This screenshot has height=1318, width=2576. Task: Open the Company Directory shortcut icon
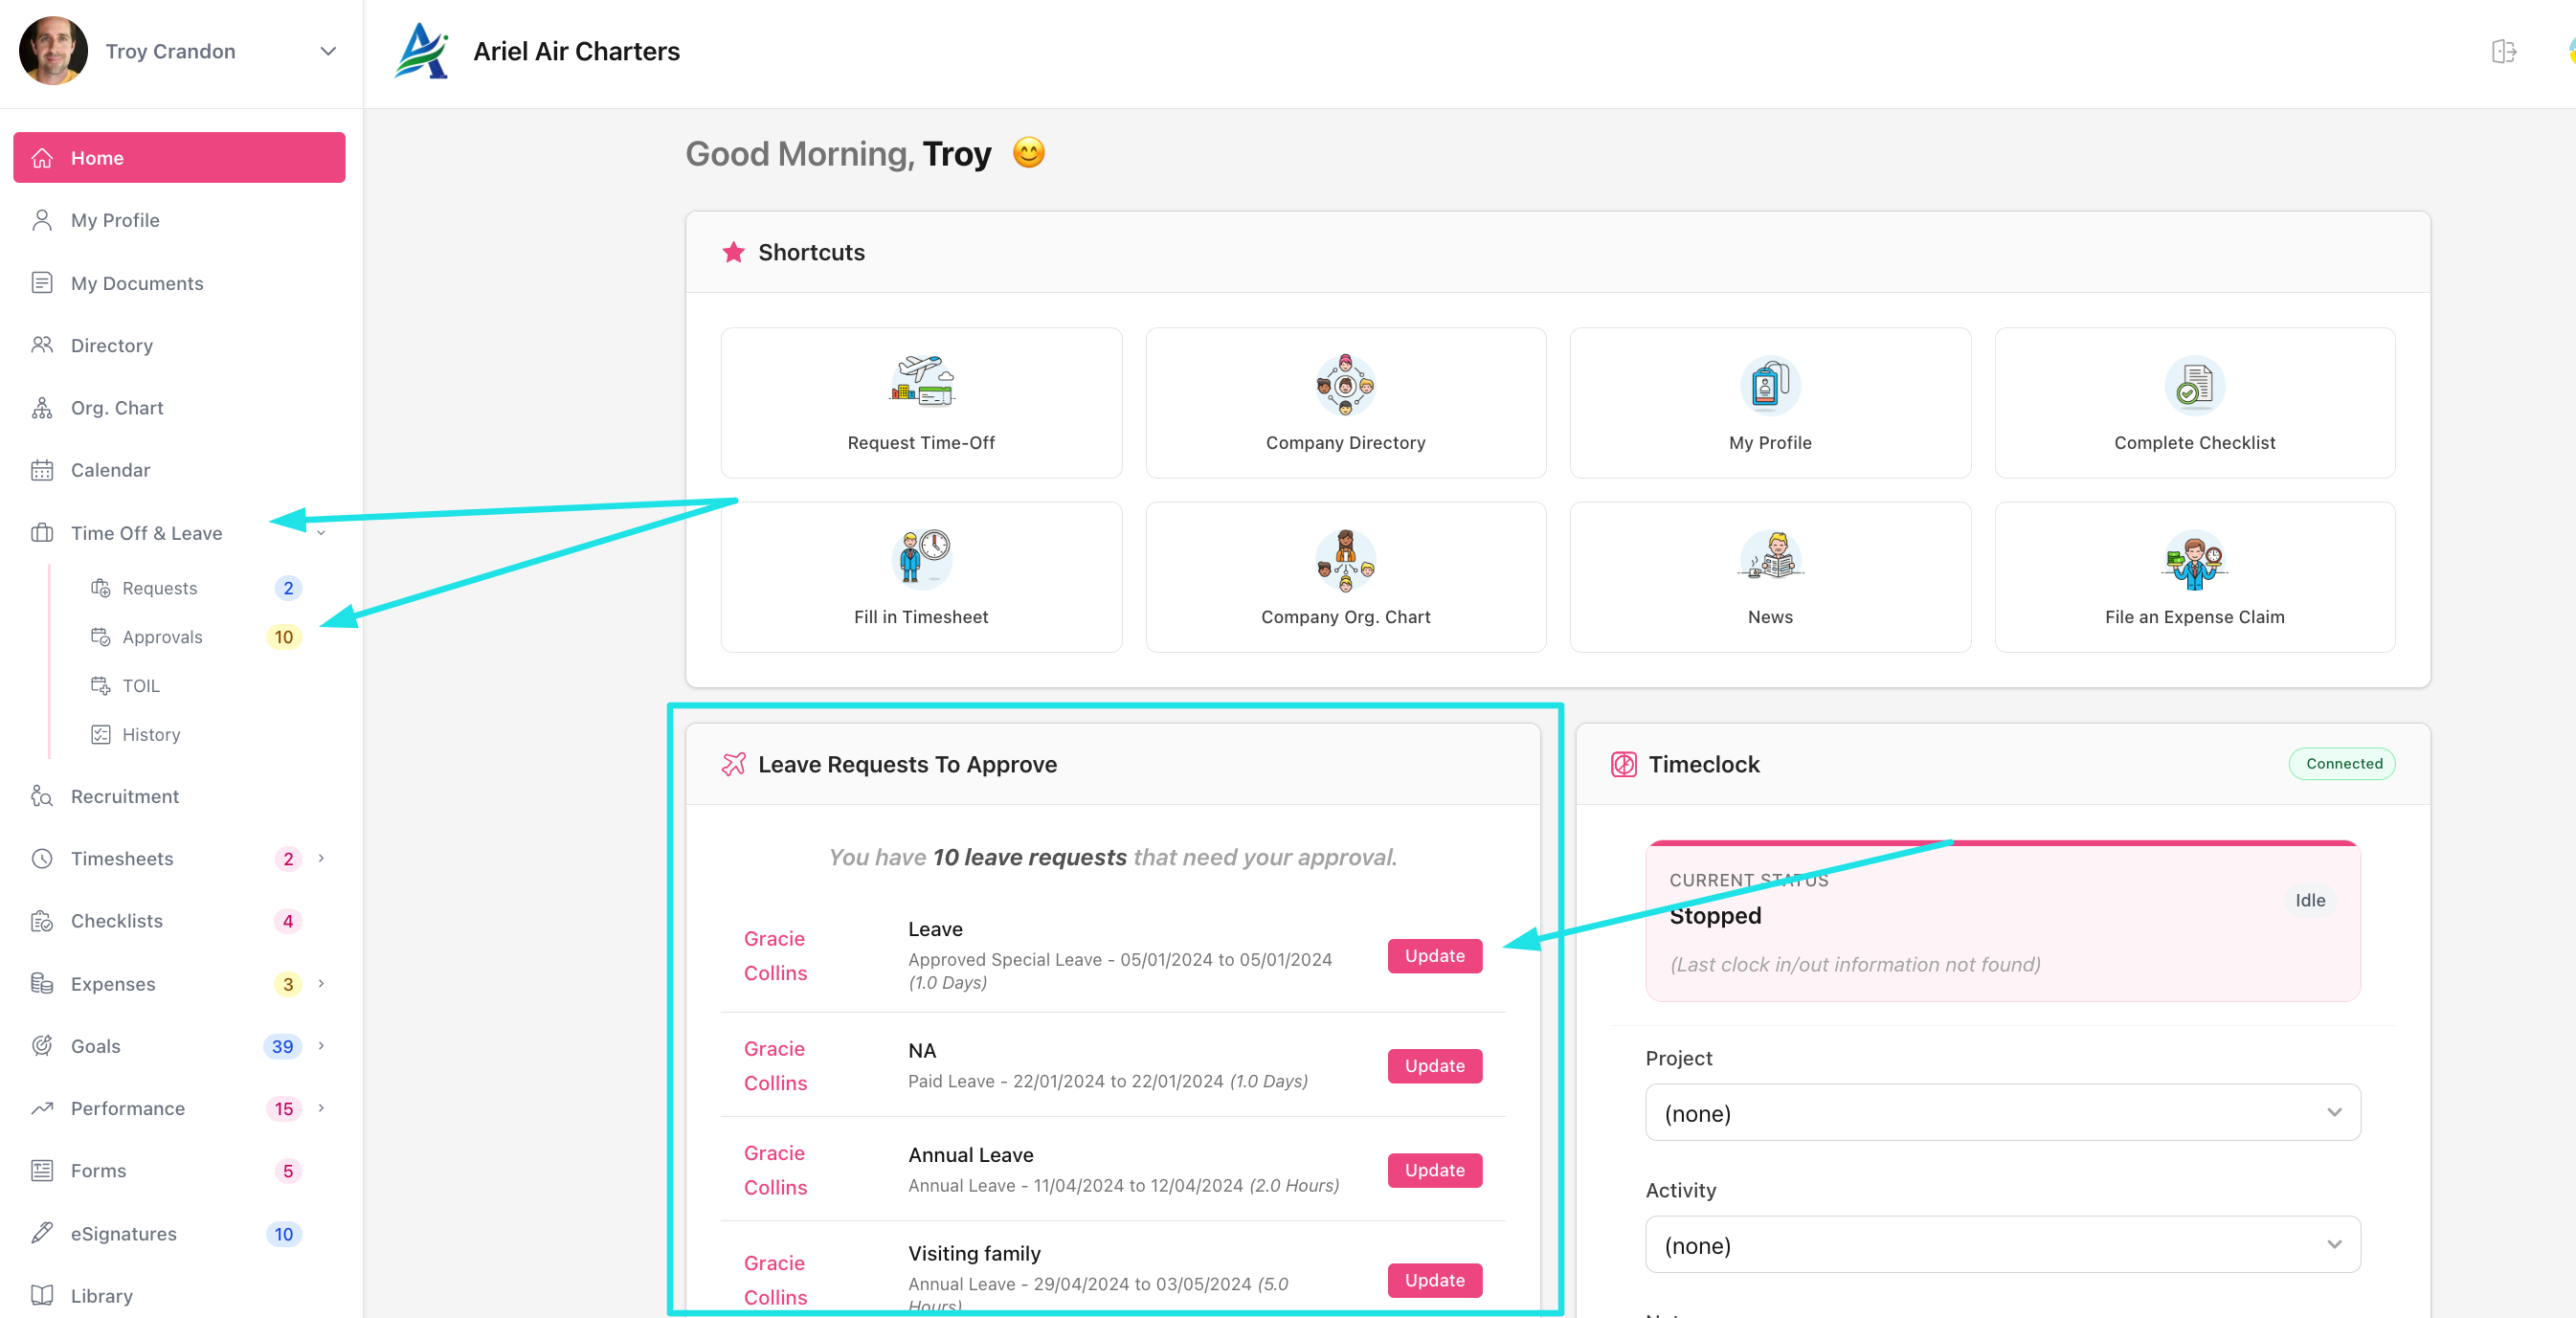(x=1345, y=385)
